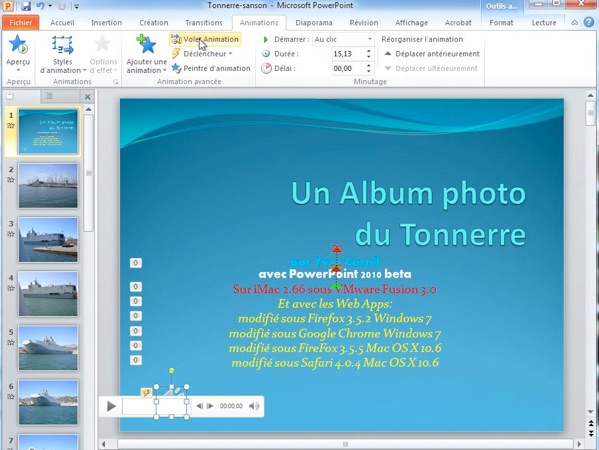Decrease the Délai value with down arrow
599x450 pixels.
[x=369, y=71]
